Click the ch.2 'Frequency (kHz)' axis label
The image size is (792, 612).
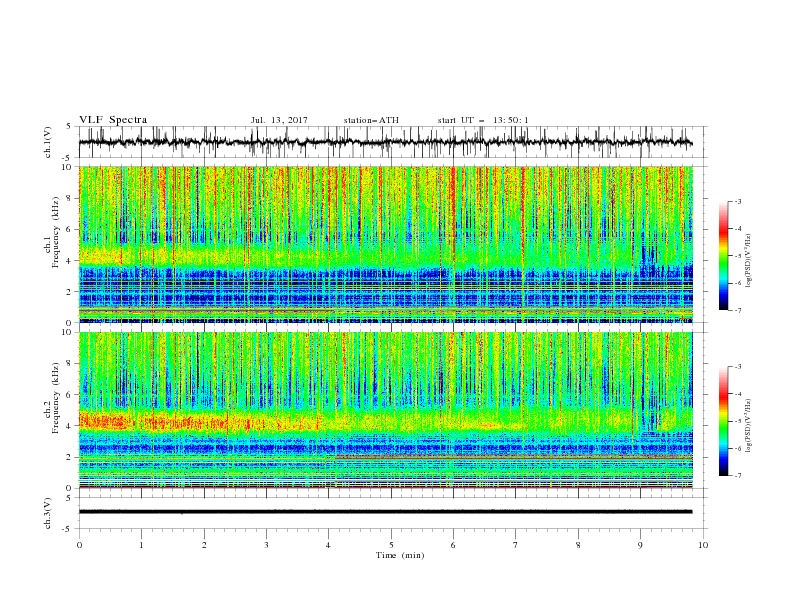(x=56, y=398)
